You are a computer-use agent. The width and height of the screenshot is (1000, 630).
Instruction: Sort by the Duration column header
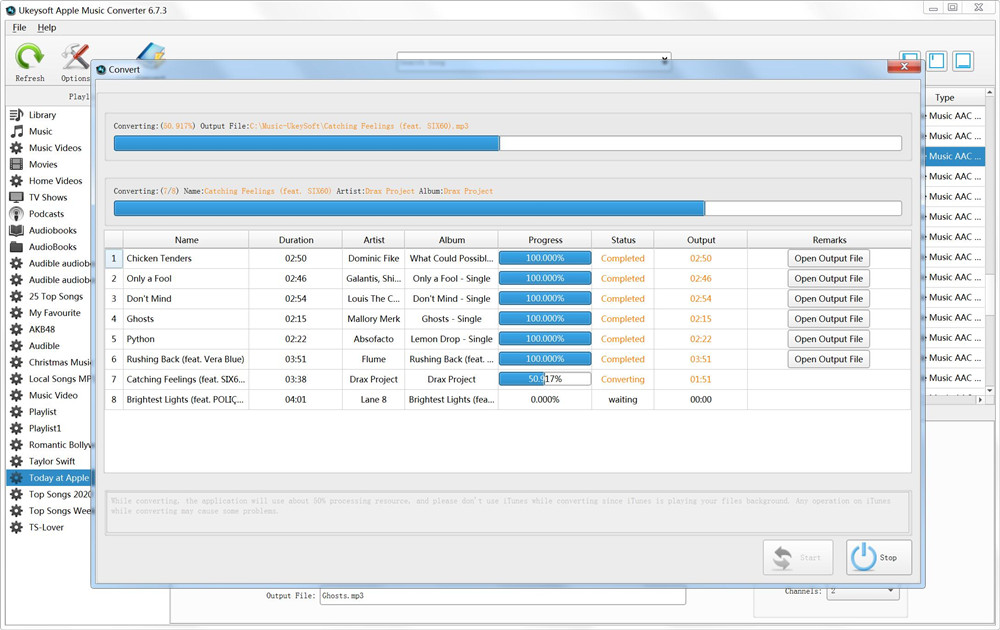(x=296, y=240)
